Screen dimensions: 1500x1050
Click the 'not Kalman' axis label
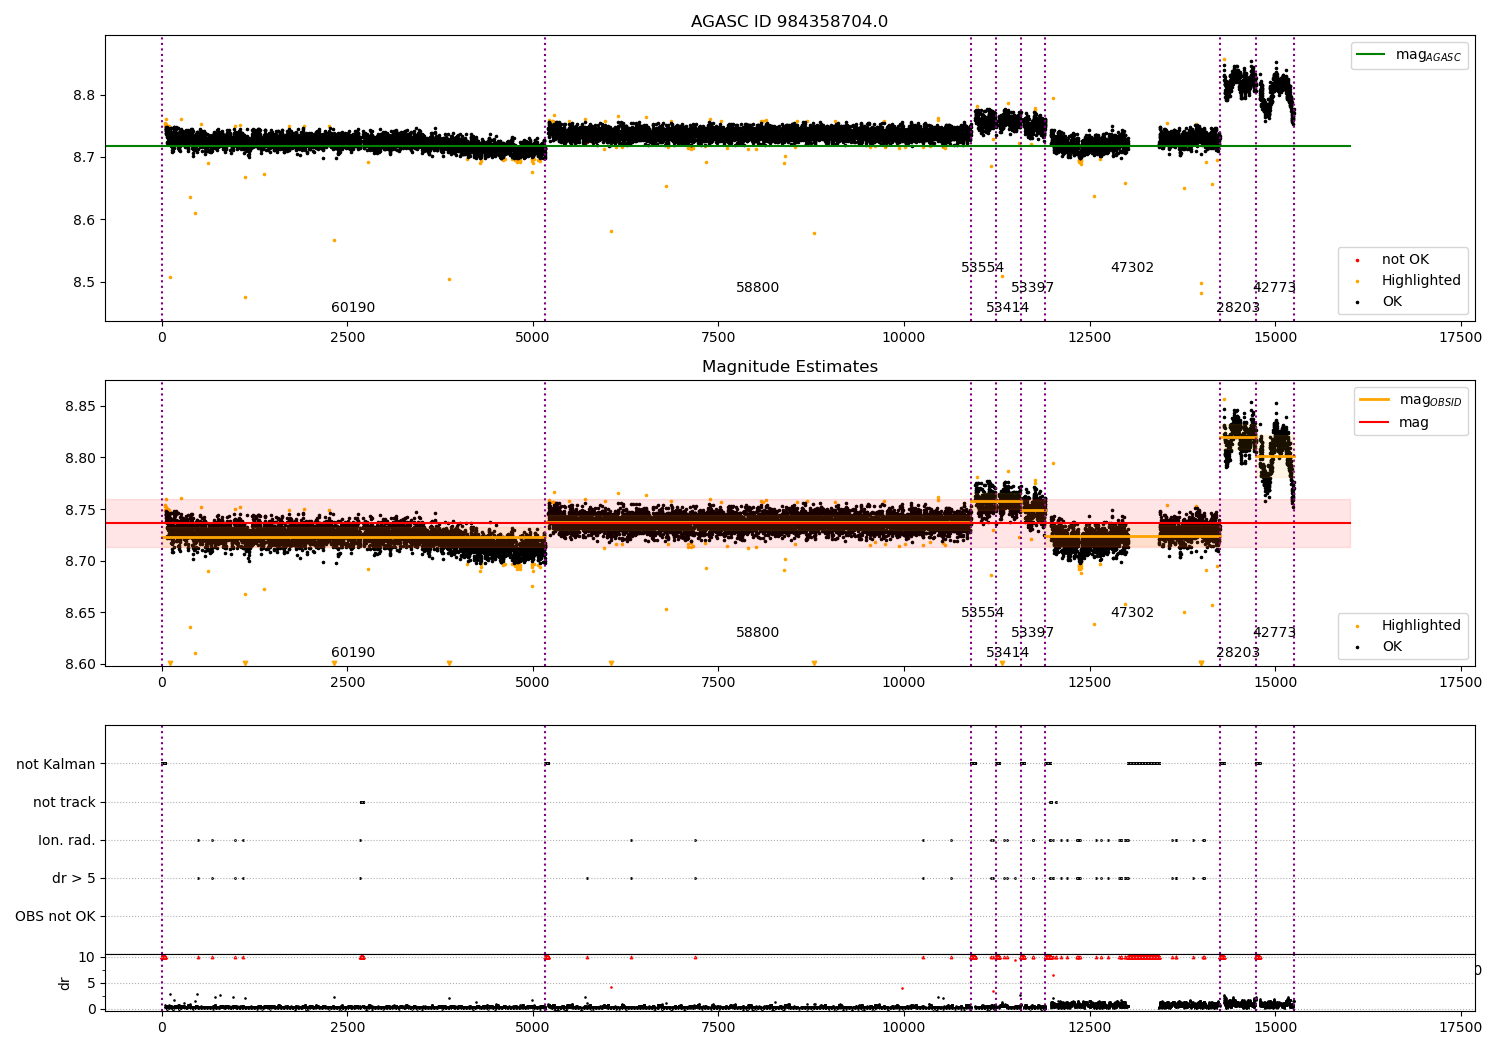[x=56, y=764]
